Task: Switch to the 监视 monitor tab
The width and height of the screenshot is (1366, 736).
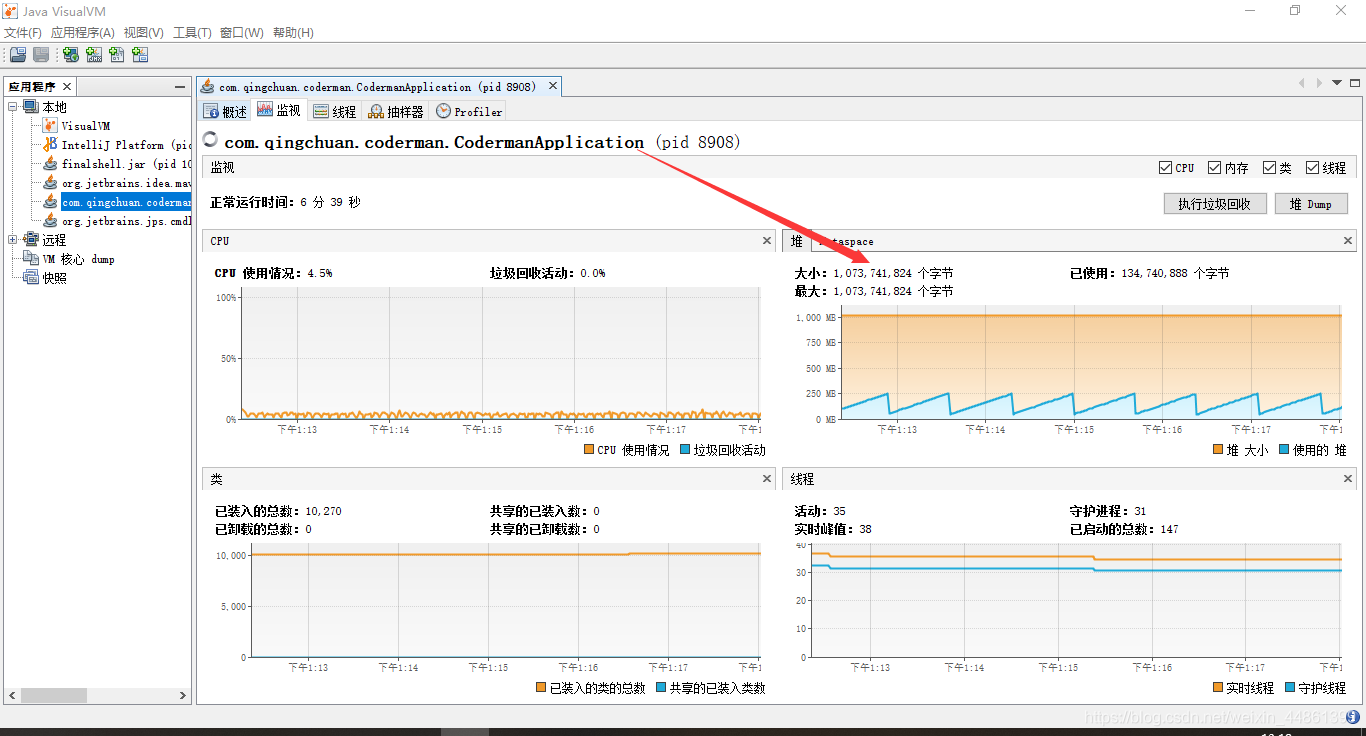Action: 279,111
